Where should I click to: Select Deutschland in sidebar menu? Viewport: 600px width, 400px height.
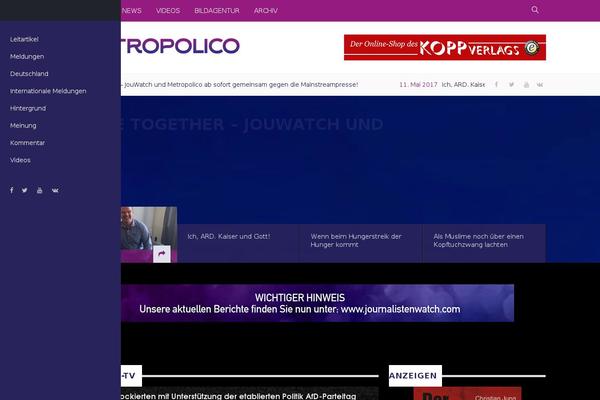[29, 74]
